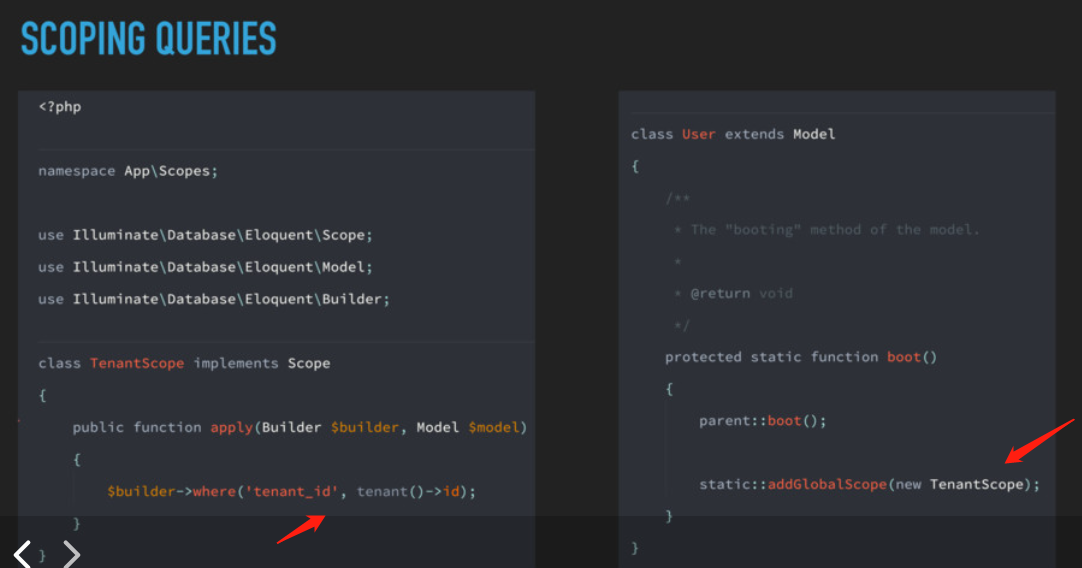Click the red arrow pointing at tenant_id

click(x=301, y=529)
